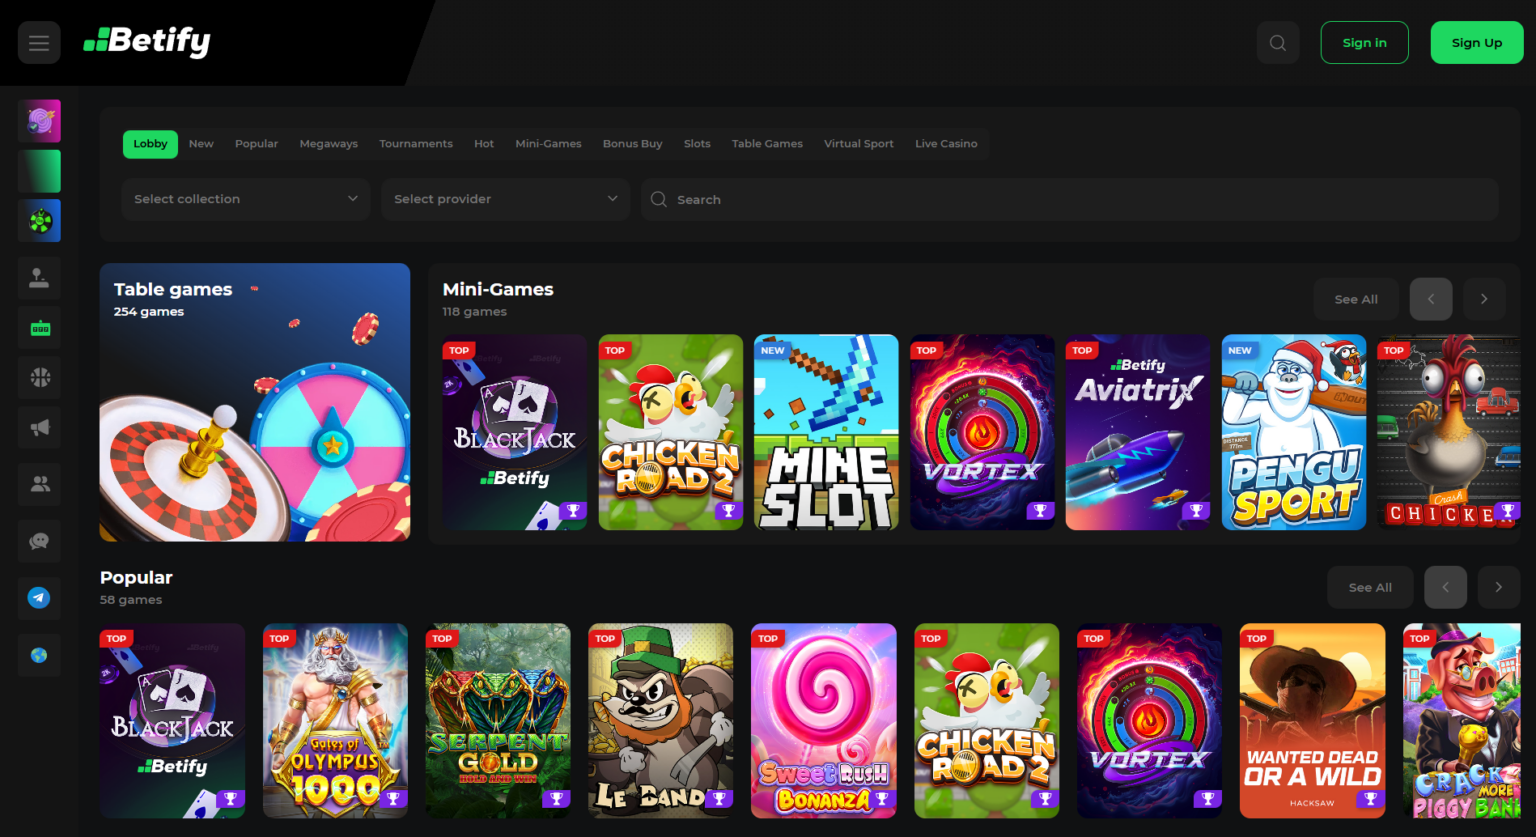Screen dimensions: 1536x837
Task: Open Crack More Piggy Bank thumbnail
Action: pos(1462,721)
